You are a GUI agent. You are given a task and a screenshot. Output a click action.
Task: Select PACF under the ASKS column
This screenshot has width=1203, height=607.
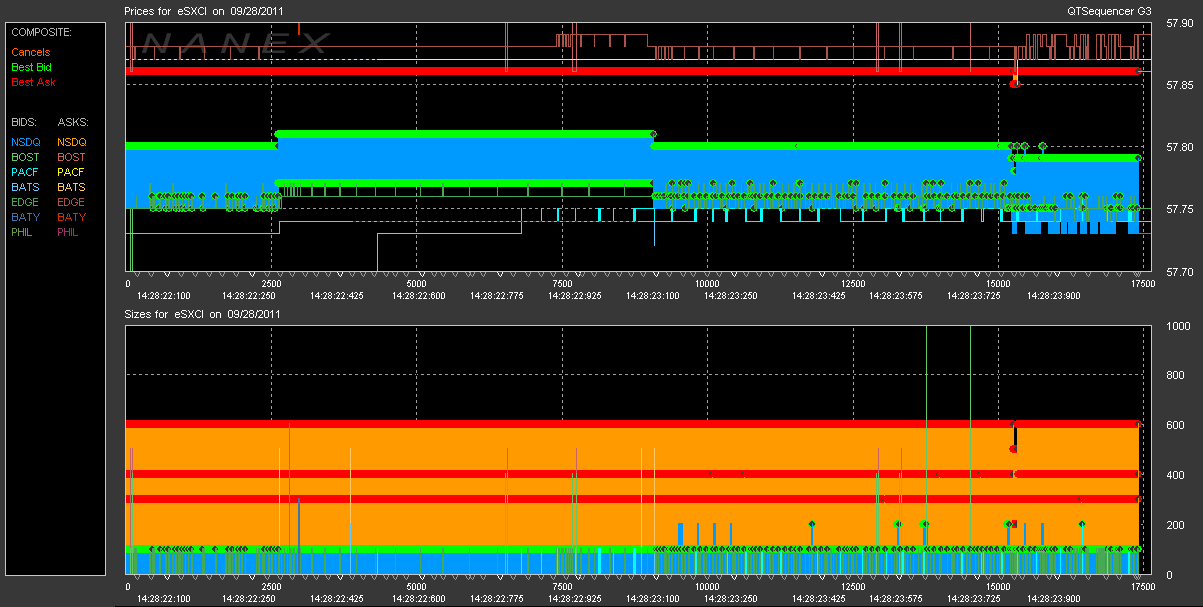pyautogui.click(x=72, y=172)
